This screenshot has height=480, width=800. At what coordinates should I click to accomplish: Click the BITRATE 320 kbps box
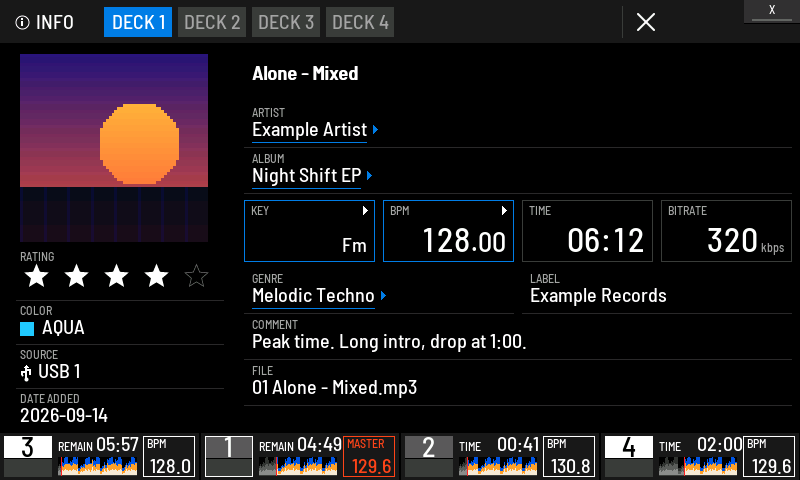tap(726, 231)
